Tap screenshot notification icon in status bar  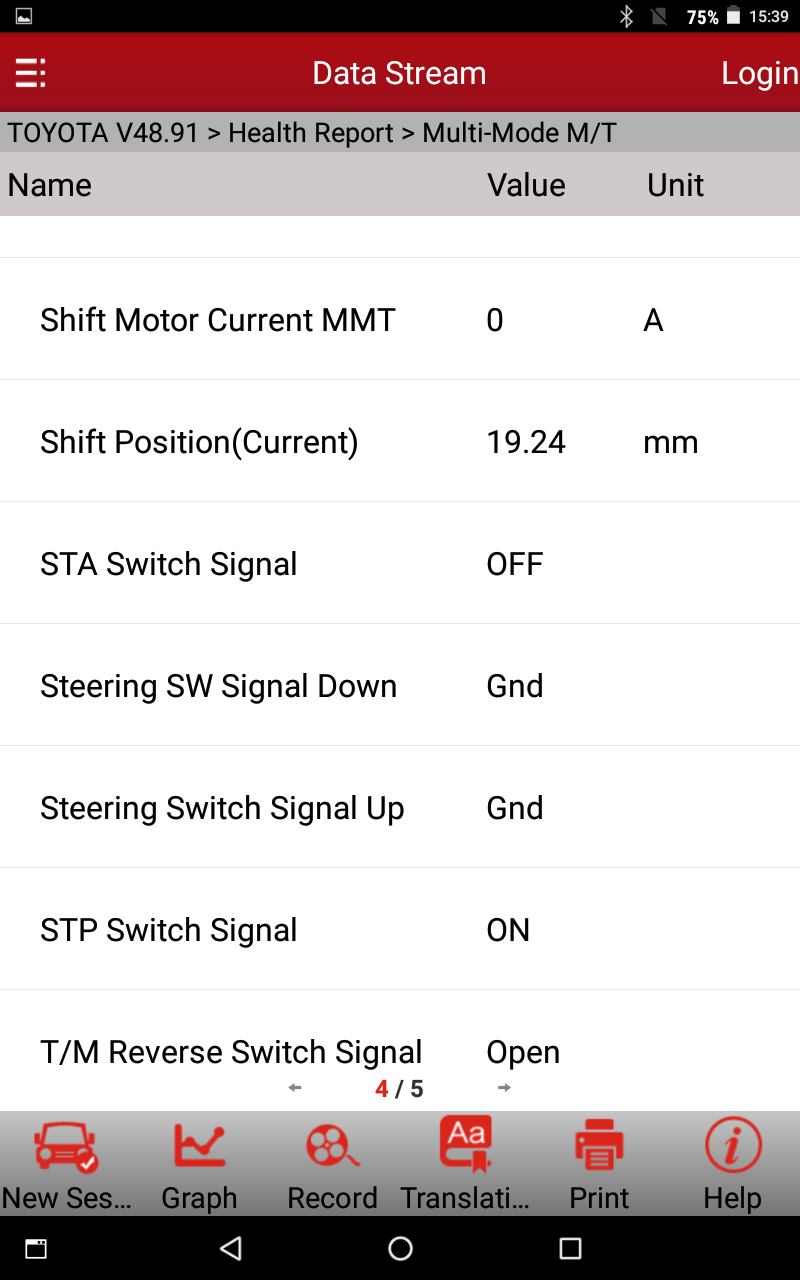23,16
